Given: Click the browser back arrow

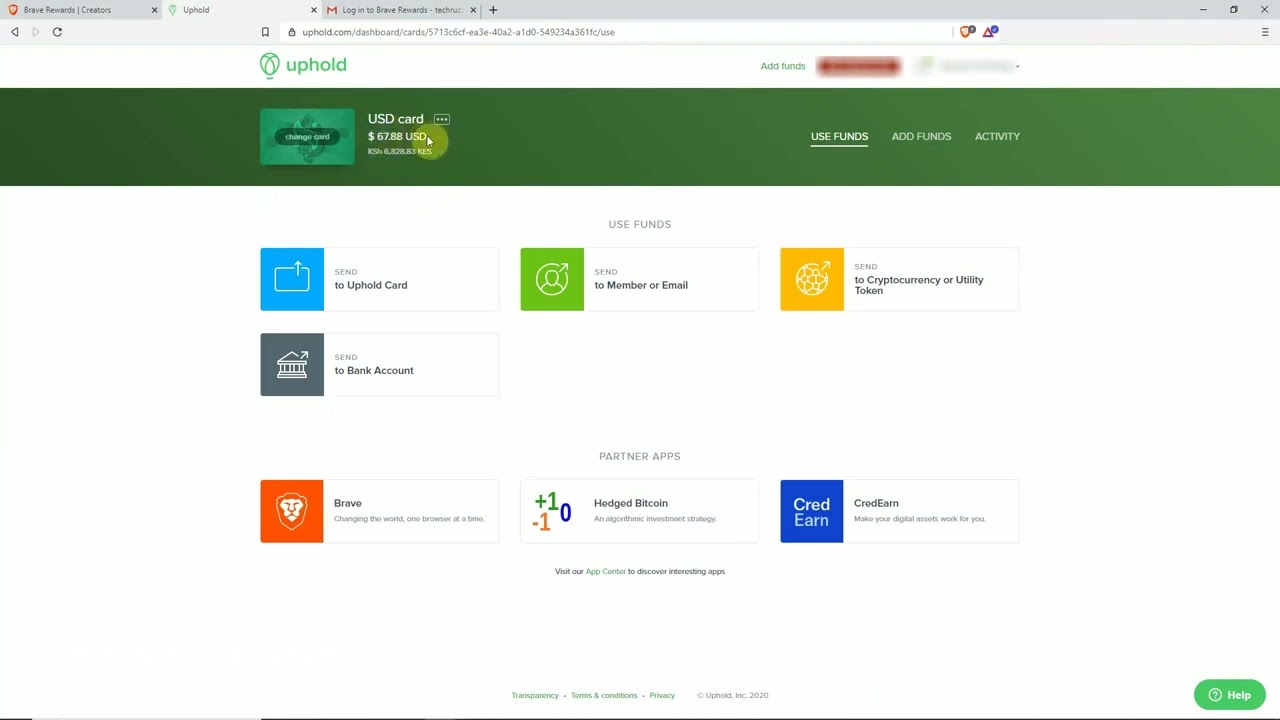Looking at the screenshot, I should [x=15, y=32].
